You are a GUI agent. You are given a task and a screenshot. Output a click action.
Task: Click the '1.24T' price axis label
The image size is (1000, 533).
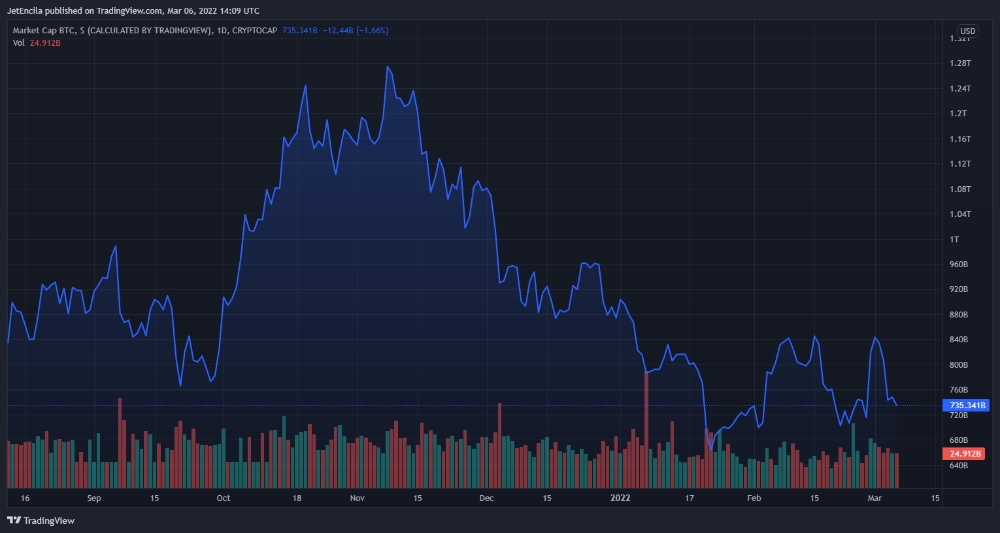point(960,89)
